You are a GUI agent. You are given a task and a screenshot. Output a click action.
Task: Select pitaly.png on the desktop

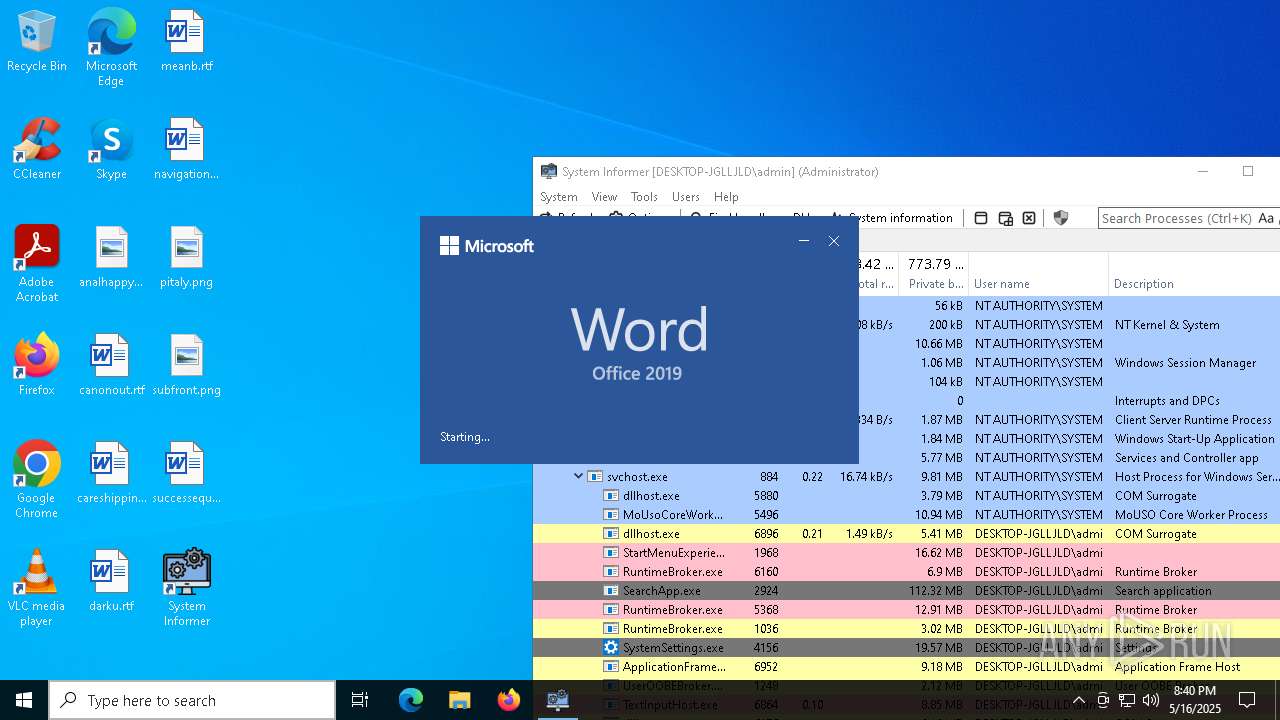pos(186,258)
